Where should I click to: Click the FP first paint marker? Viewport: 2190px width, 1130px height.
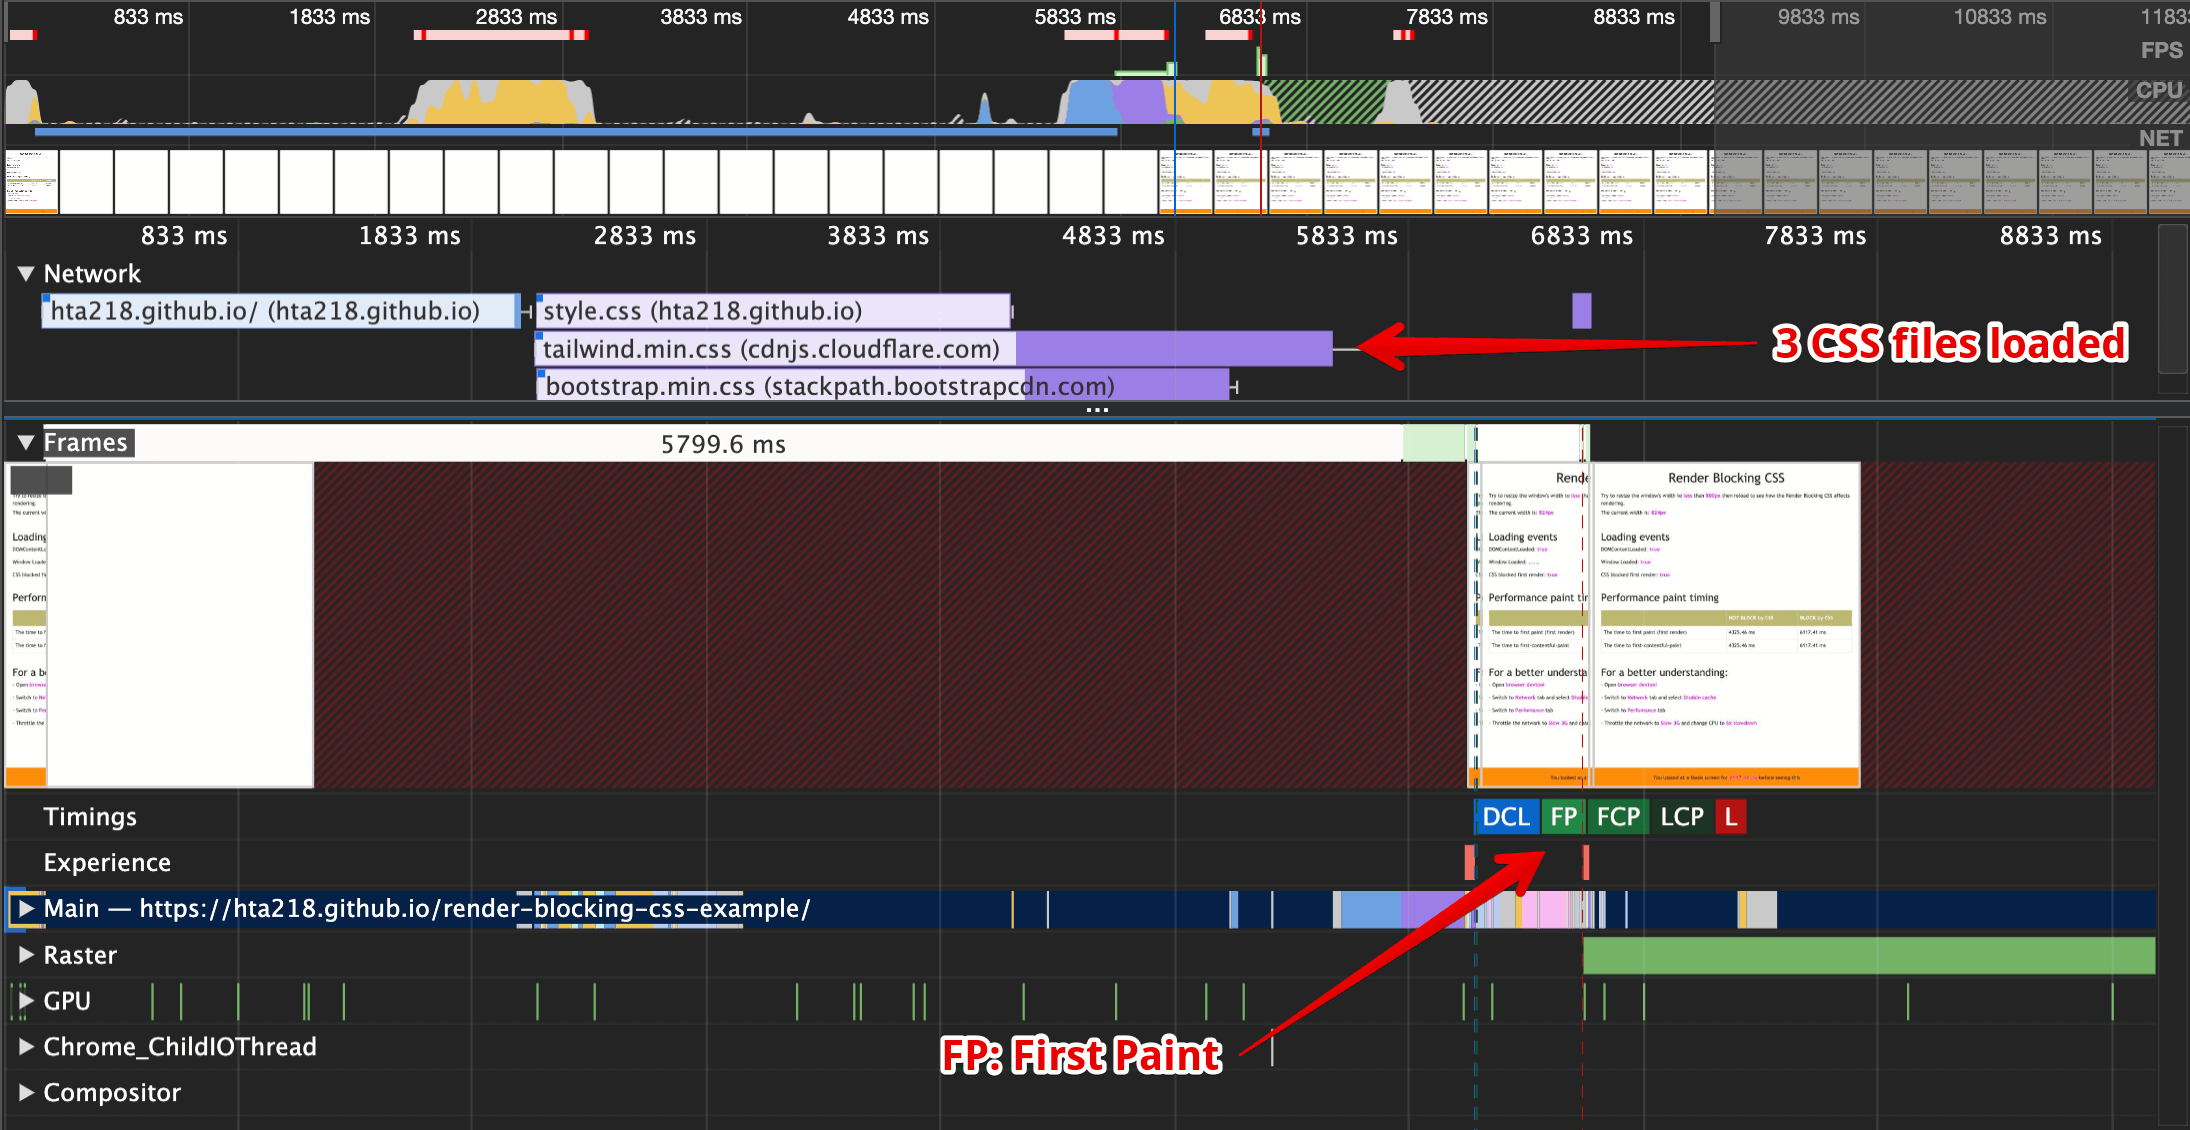click(x=1563, y=817)
